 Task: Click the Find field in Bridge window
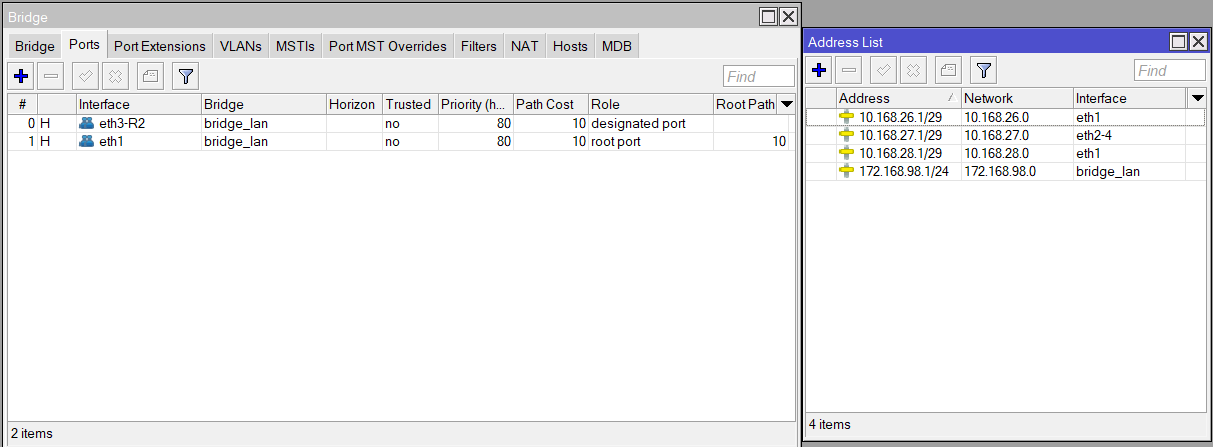(x=758, y=77)
